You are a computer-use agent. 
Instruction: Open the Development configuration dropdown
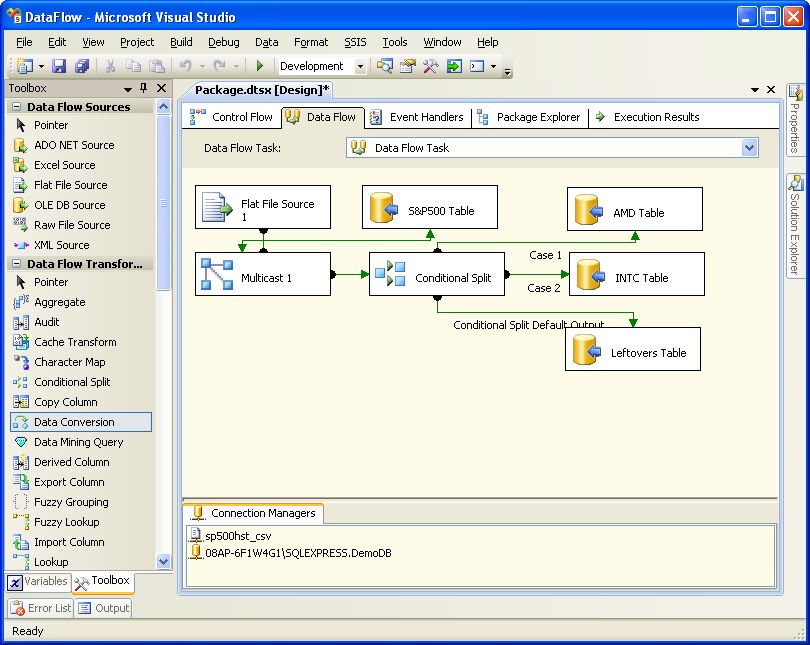tap(361, 66)
